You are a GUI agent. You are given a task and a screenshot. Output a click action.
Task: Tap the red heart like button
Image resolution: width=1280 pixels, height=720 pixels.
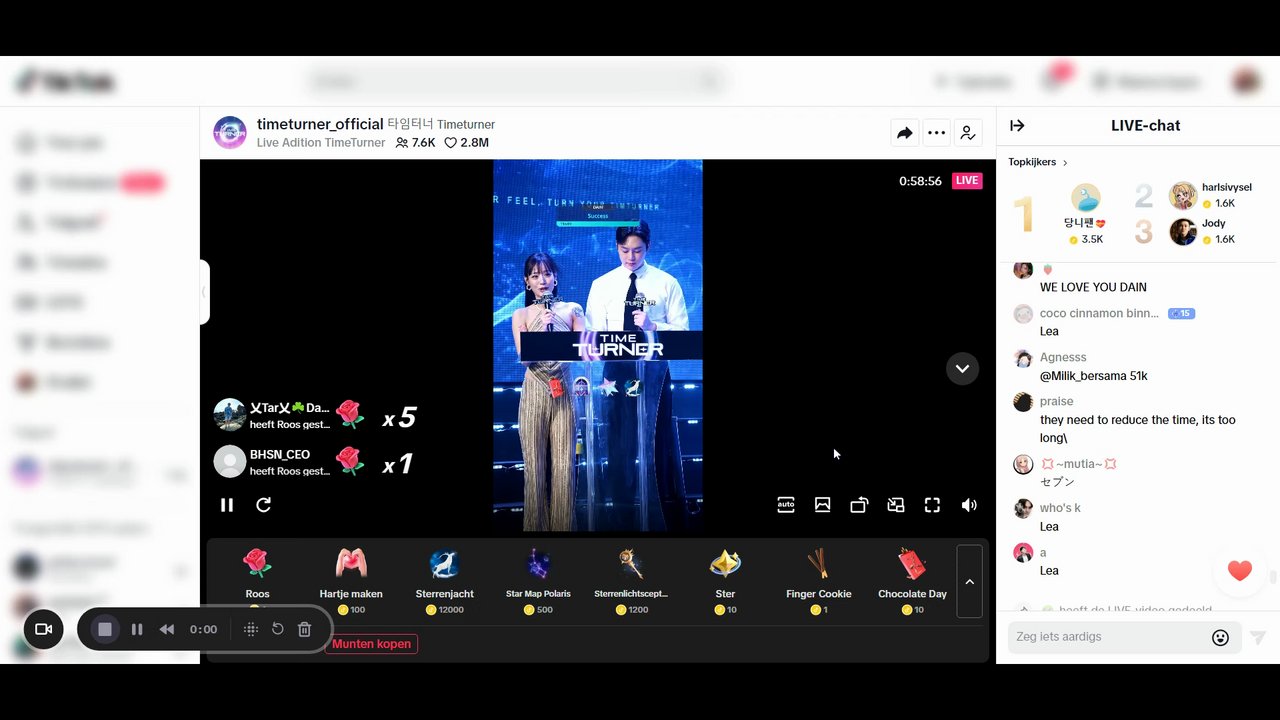(1240, 571)
